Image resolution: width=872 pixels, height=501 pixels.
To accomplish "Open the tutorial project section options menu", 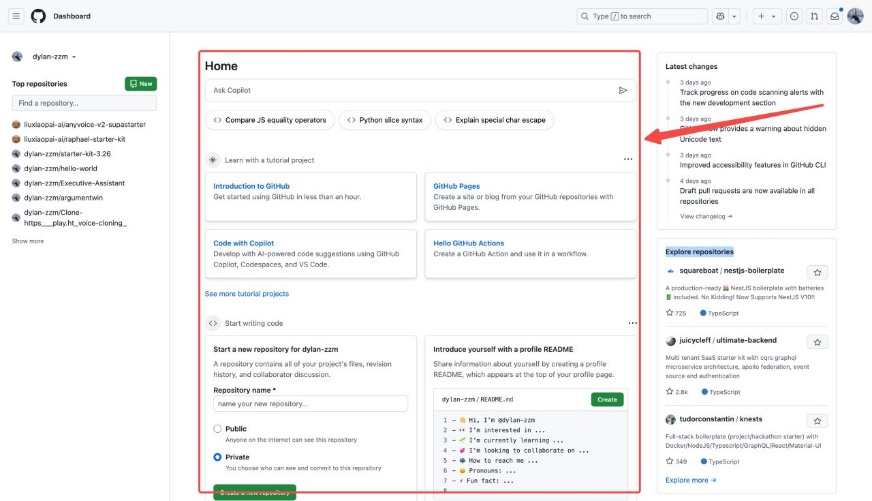I will pos(628,159).
